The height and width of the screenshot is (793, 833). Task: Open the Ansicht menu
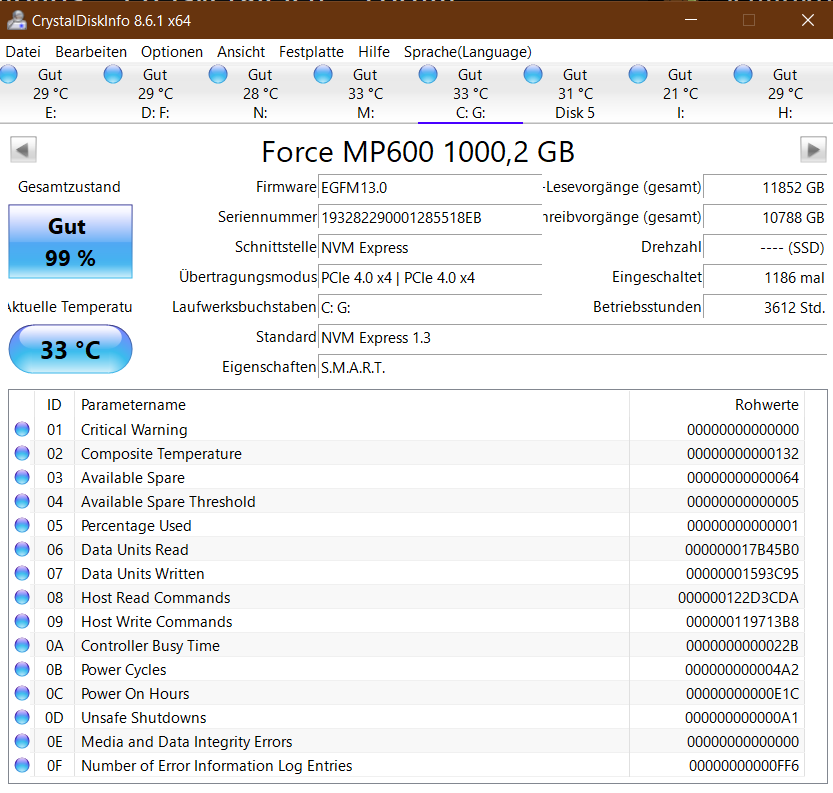click(241, 52)
